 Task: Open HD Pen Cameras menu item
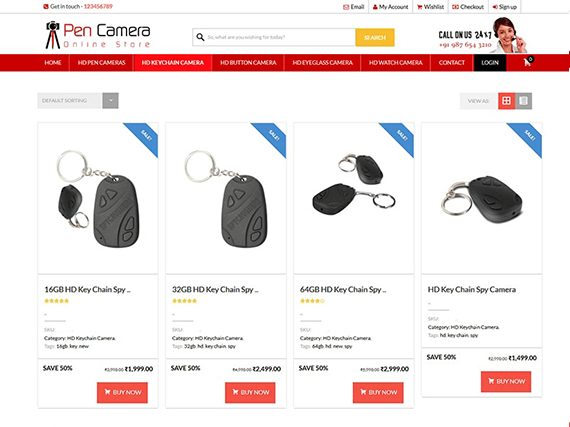click(101, 63)
